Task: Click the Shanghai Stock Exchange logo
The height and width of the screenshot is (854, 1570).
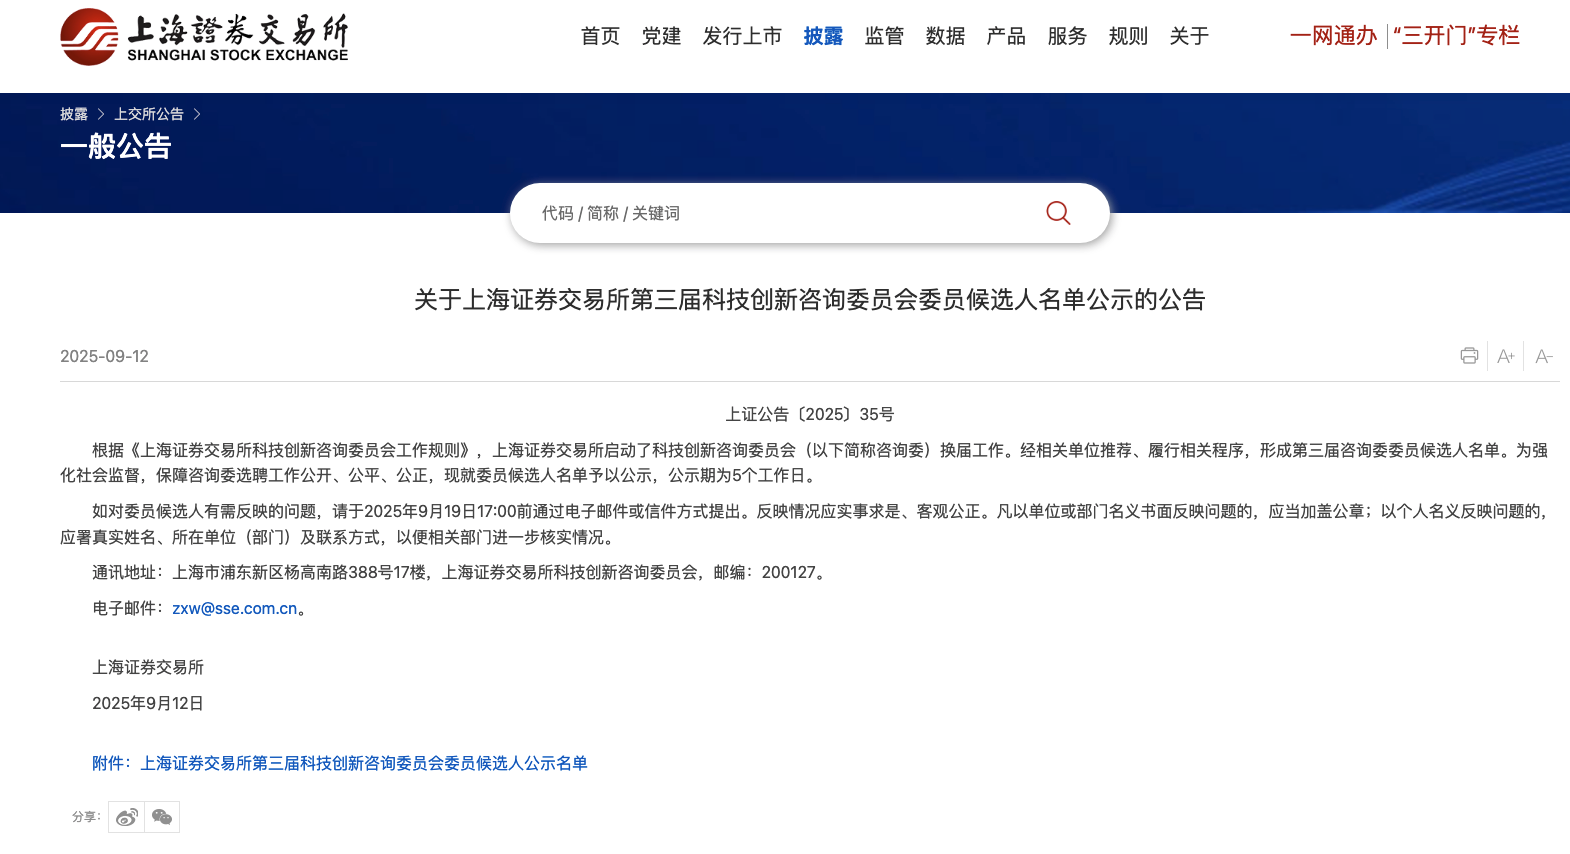Action: pyautogui.click(x=204, y=37)
